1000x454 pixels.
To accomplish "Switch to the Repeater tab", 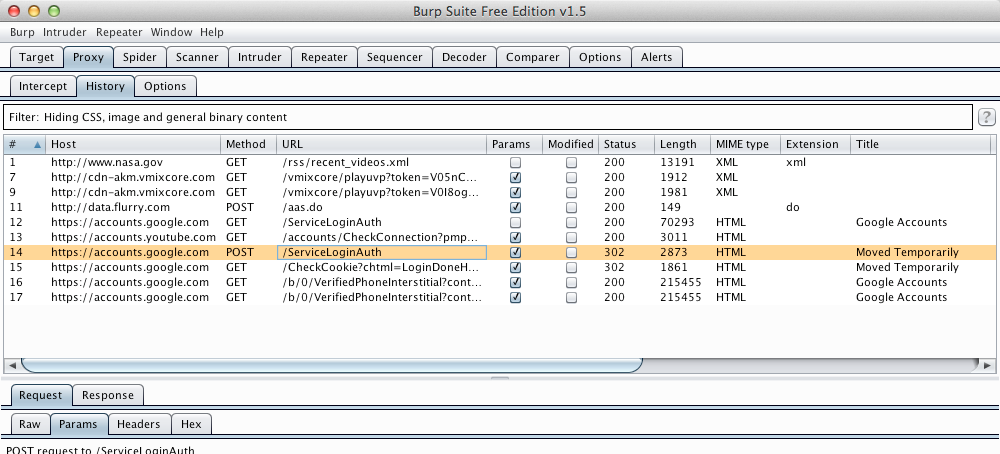I will [323, 57].
